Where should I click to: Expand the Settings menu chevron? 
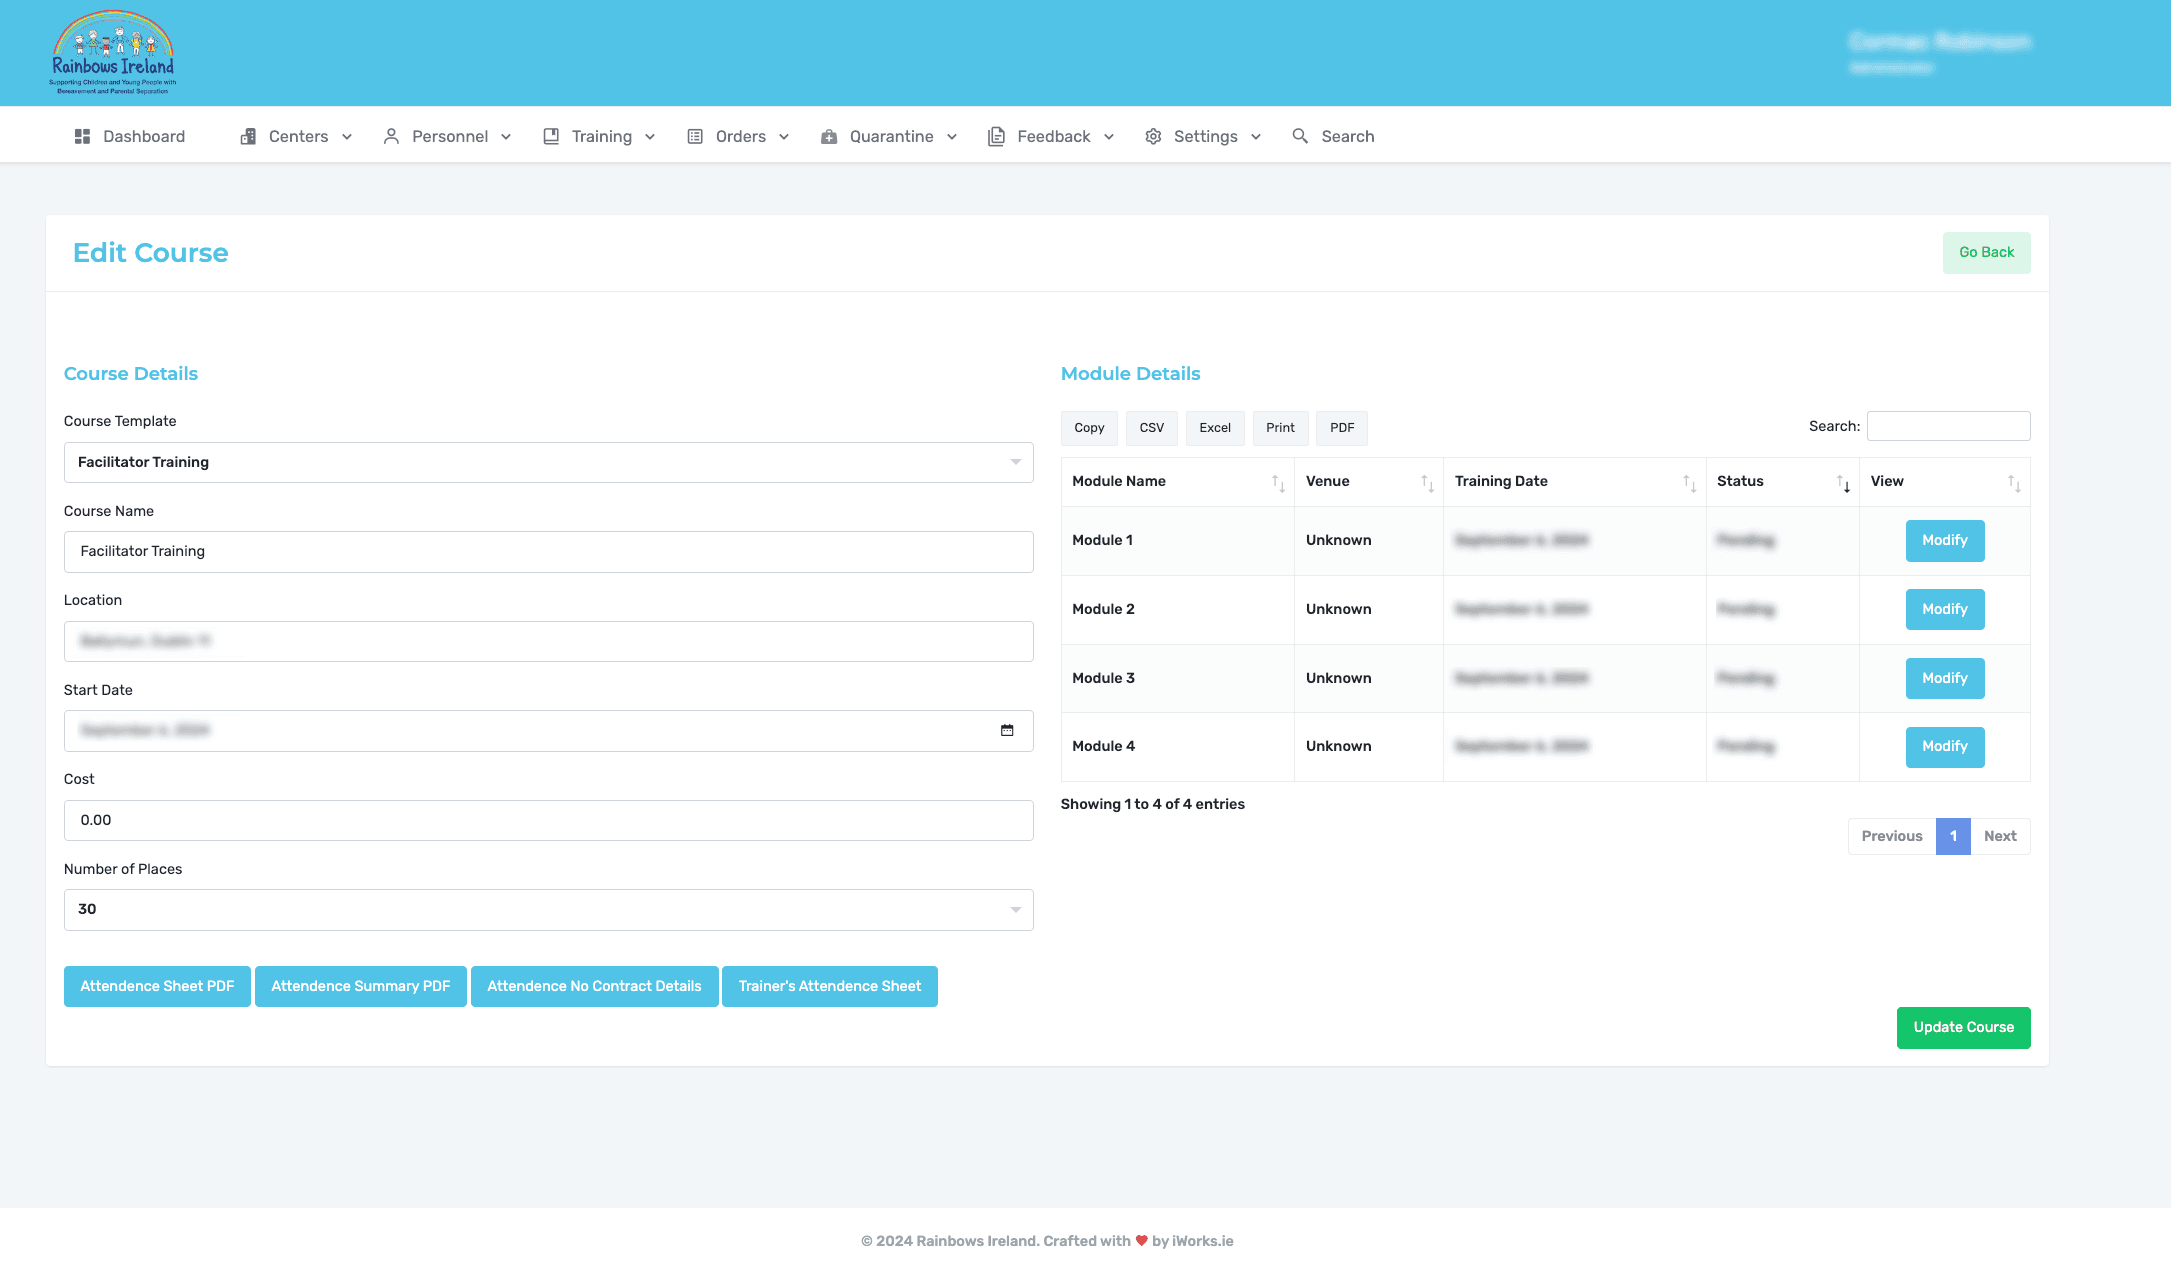tap(1256, 137)
